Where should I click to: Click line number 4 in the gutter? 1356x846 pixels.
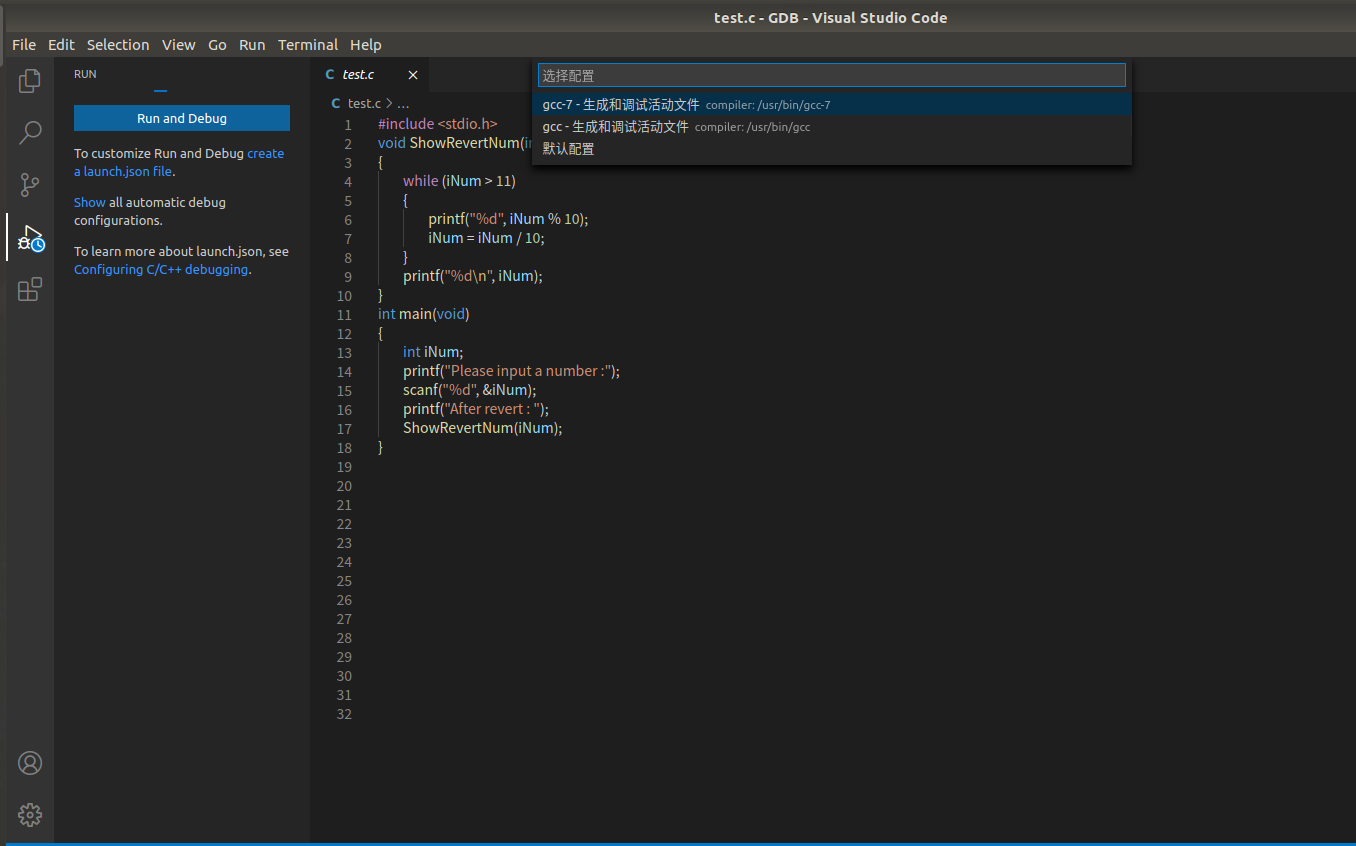[x=347, y=181]
